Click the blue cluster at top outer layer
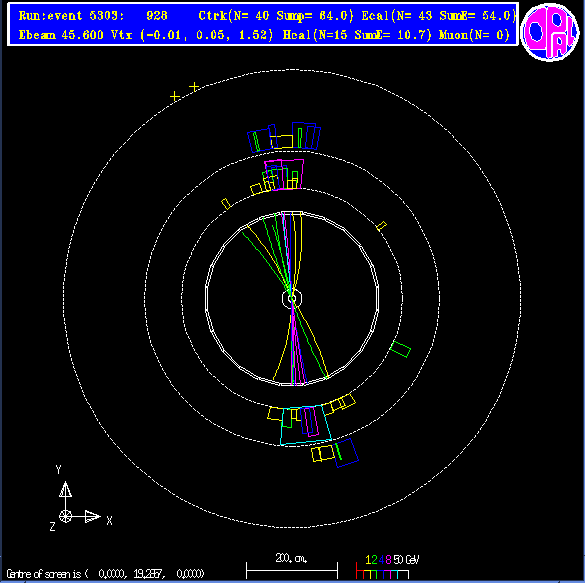This screenshot has height=583, width=585. (x=306, y=135)
